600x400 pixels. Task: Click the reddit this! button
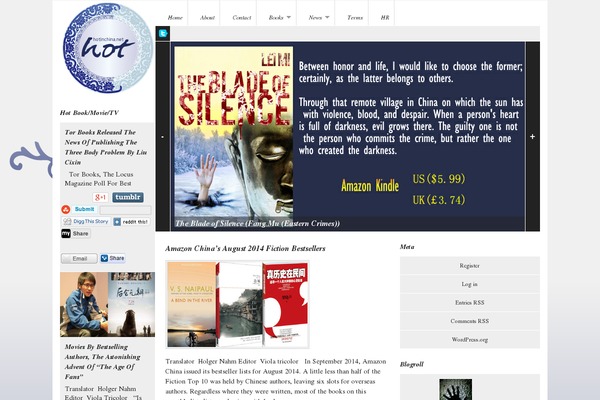coord(131,222)
